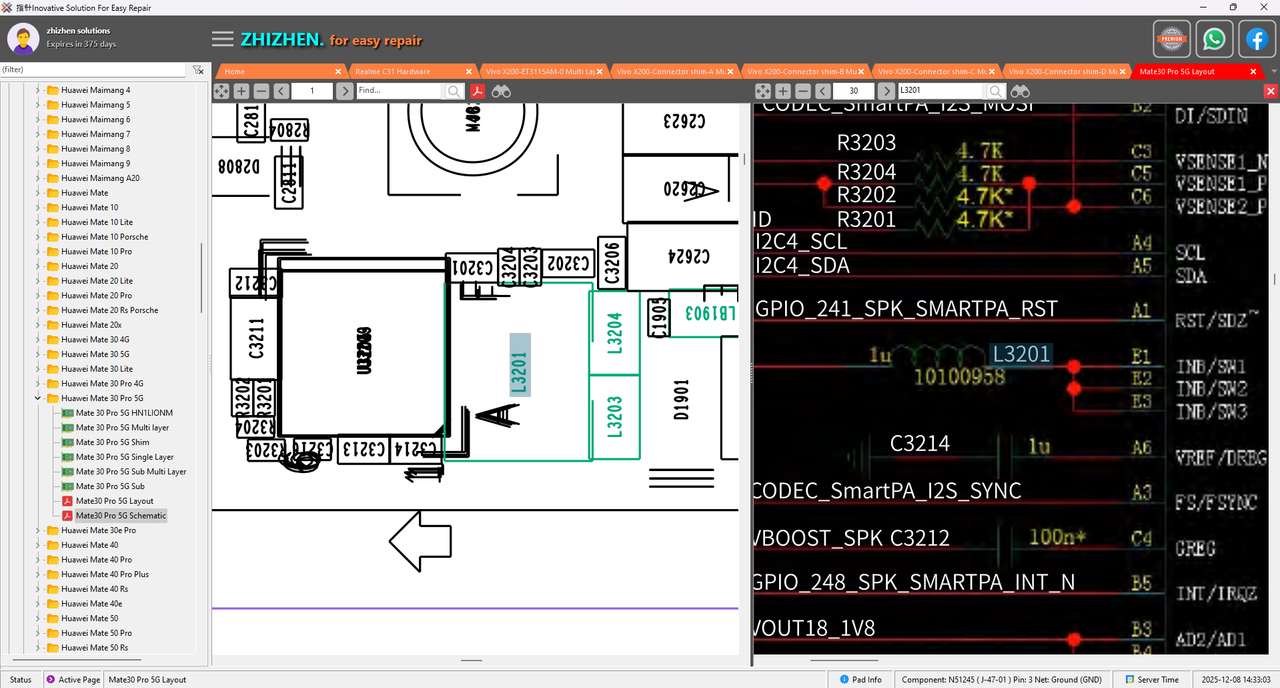Screen dimensions: 1280x688
Task: Go to next page in schematic viewer
Action: (x=886, y=91)
